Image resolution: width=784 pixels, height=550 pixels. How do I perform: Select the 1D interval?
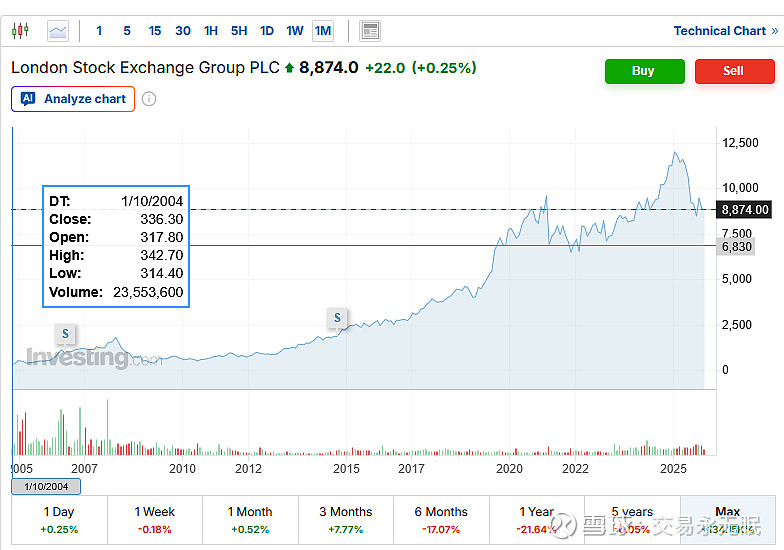click(267, 31)
